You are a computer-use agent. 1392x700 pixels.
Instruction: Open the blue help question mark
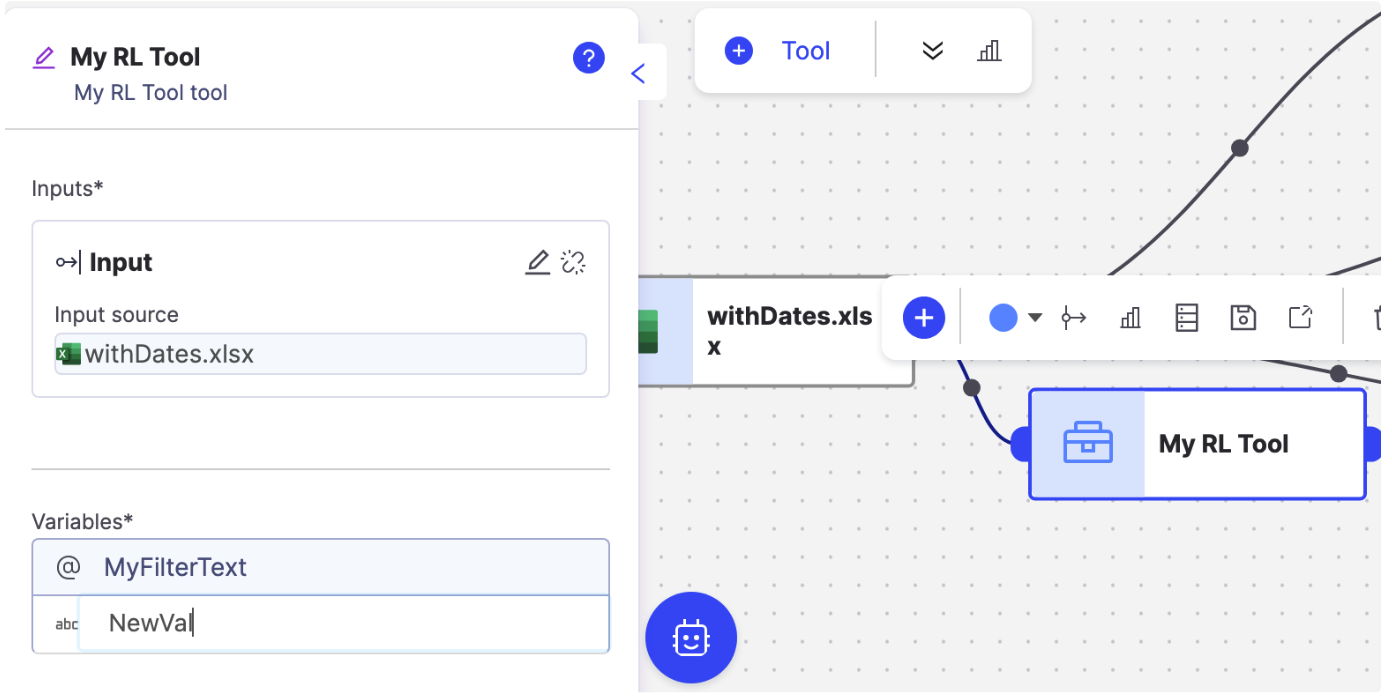pyautogui.click(x=588, y=58)
